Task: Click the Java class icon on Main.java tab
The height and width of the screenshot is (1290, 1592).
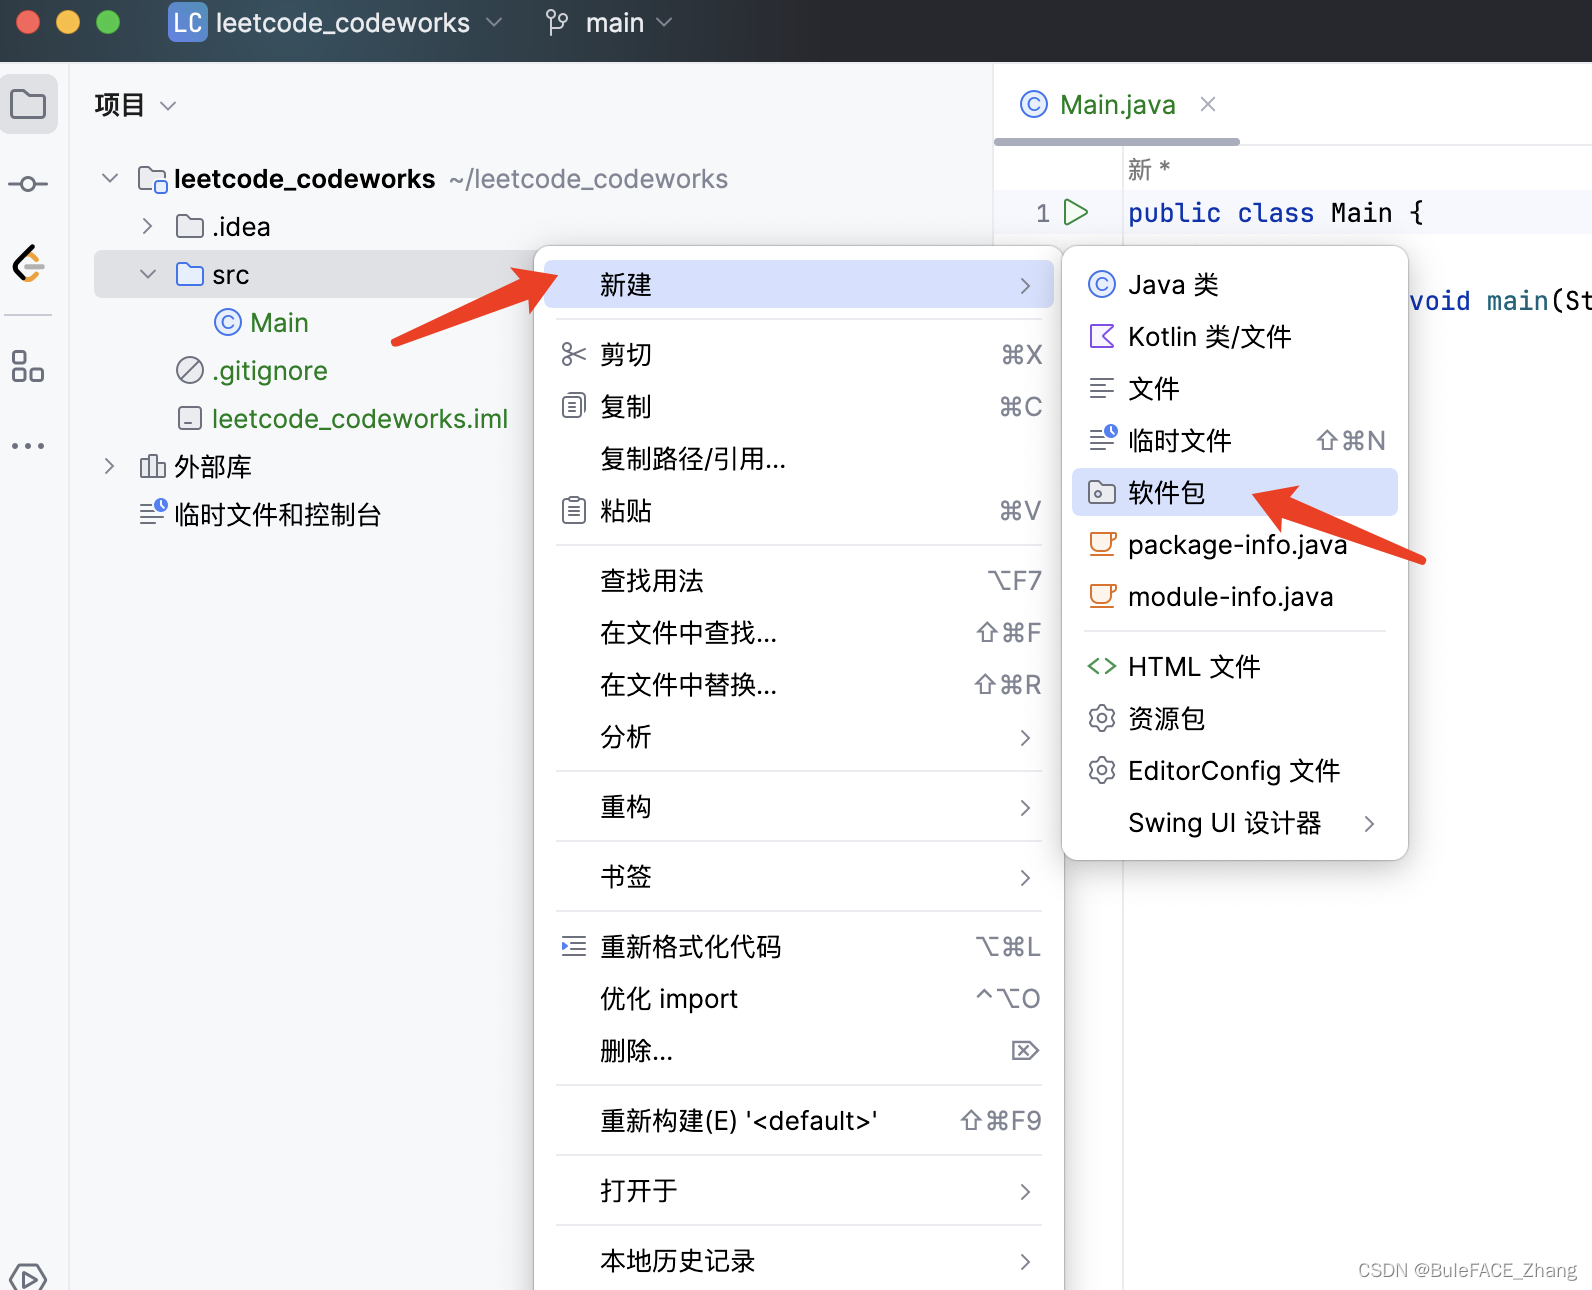Action: pos(1033,104)
